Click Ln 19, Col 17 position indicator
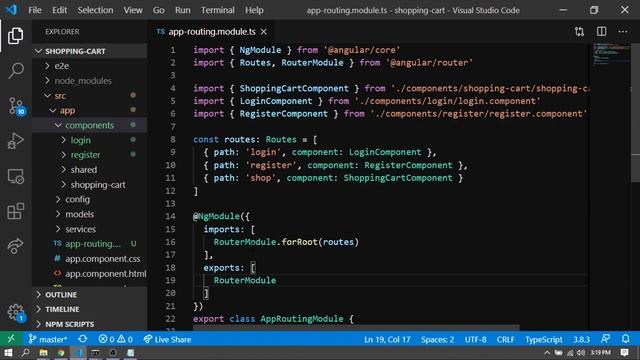This screenshot has width=640, height=360. pyautogui.click(x=387, y=339)
